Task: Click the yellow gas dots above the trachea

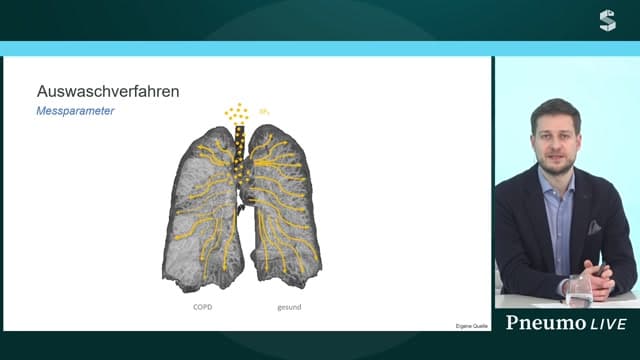Action: [237, 114]
